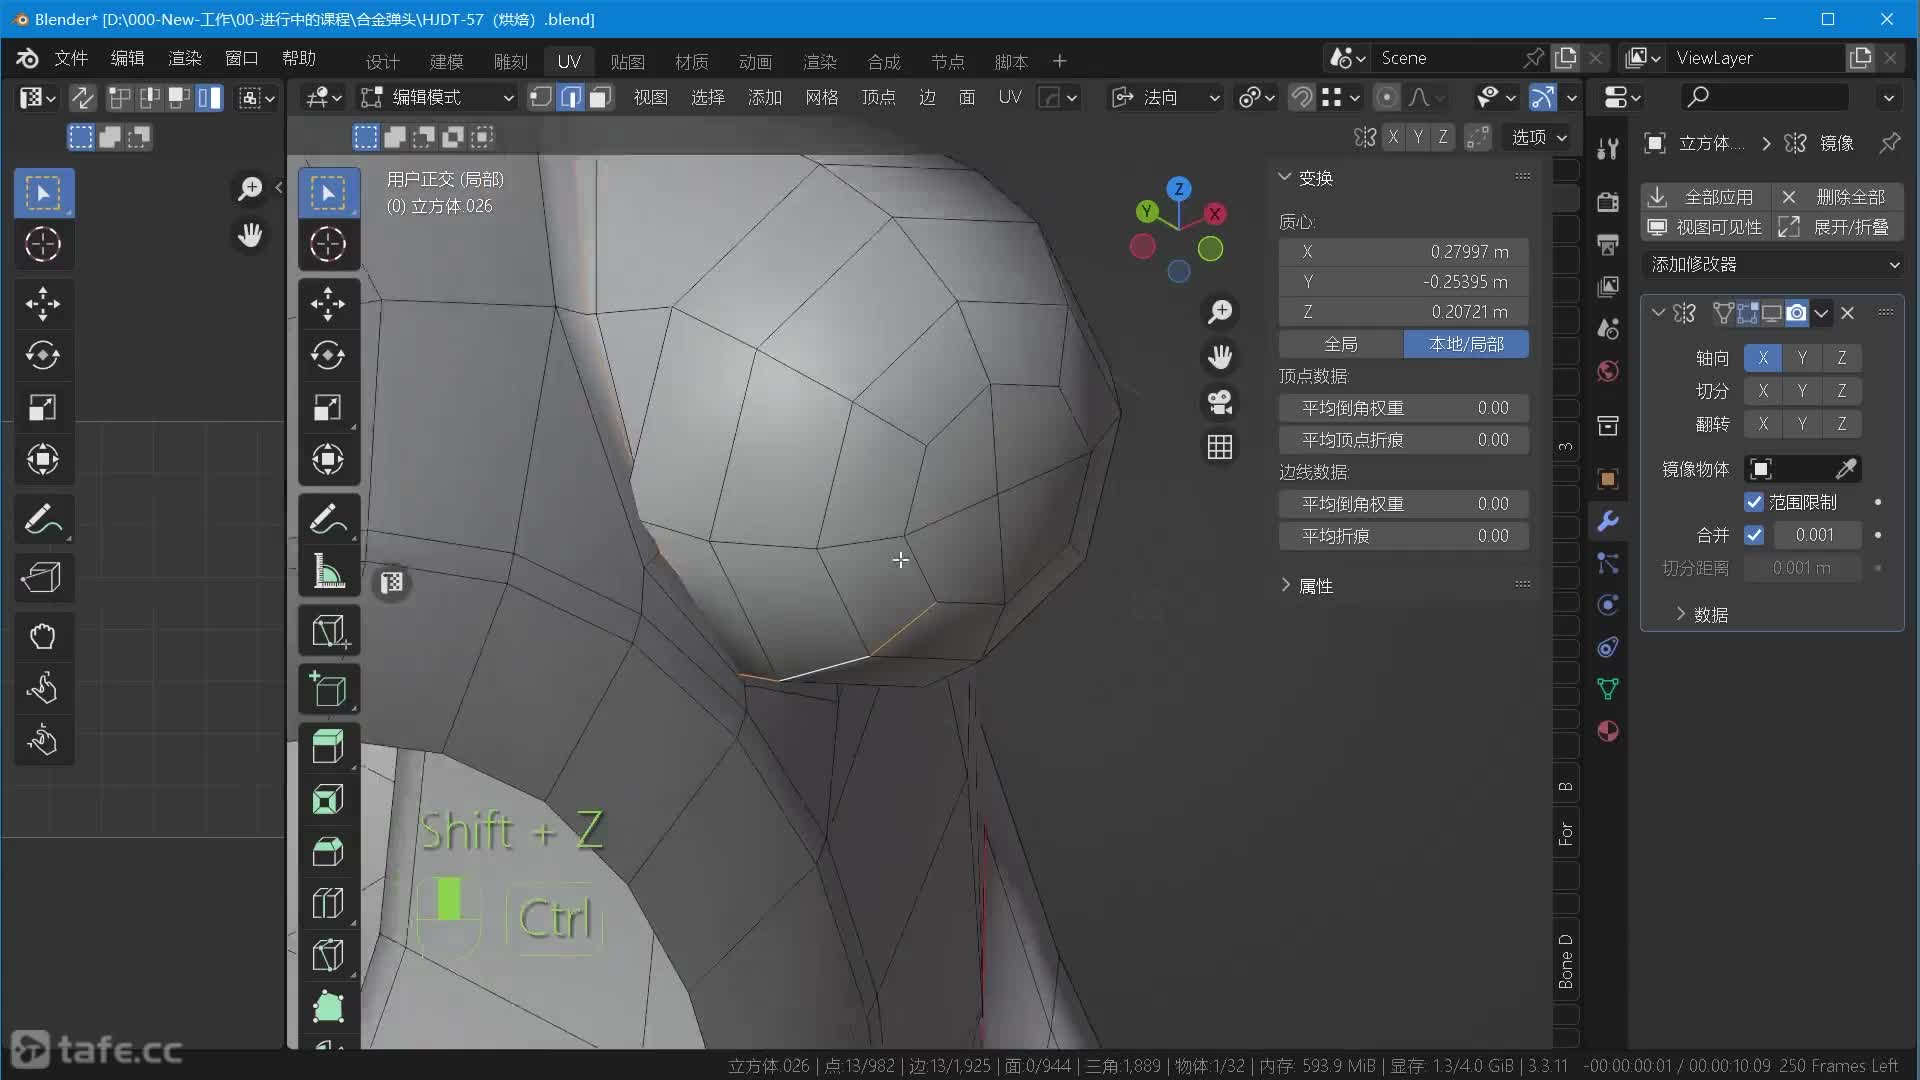Toggle the 范围限制 clipping checkbox
Screen dimensions: 1920x1080
1754,502
